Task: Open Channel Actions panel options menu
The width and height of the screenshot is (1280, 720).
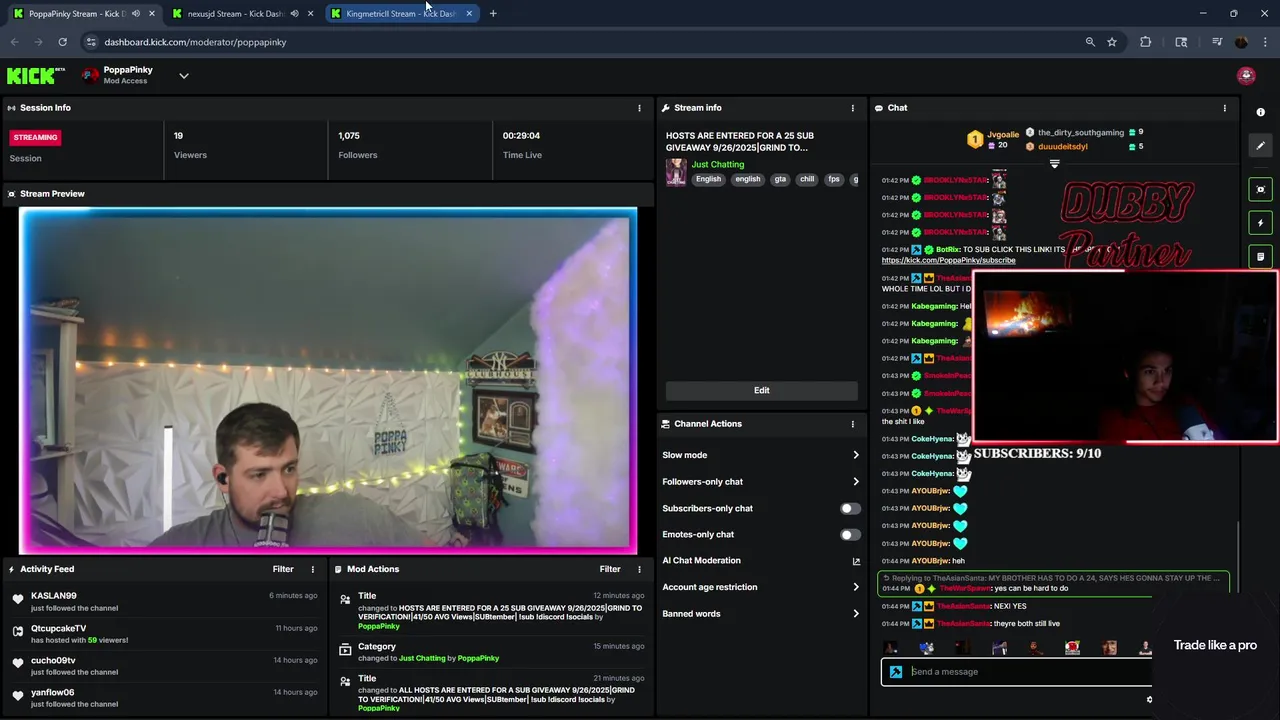Action: click(x=853, y=424)
